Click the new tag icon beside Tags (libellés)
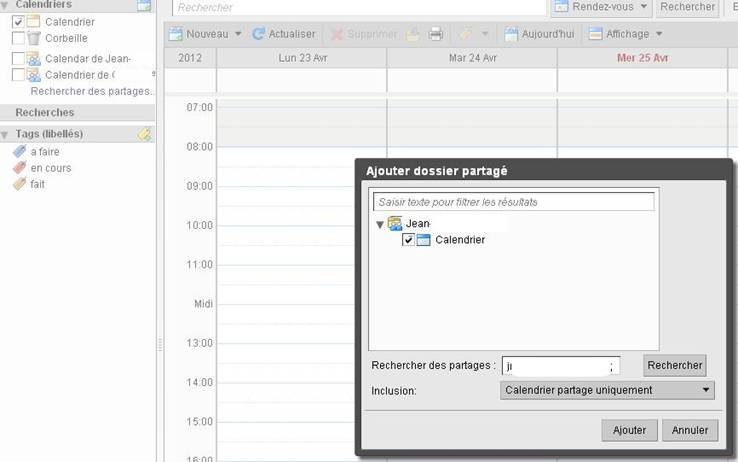738x462 pixels. 144,134
